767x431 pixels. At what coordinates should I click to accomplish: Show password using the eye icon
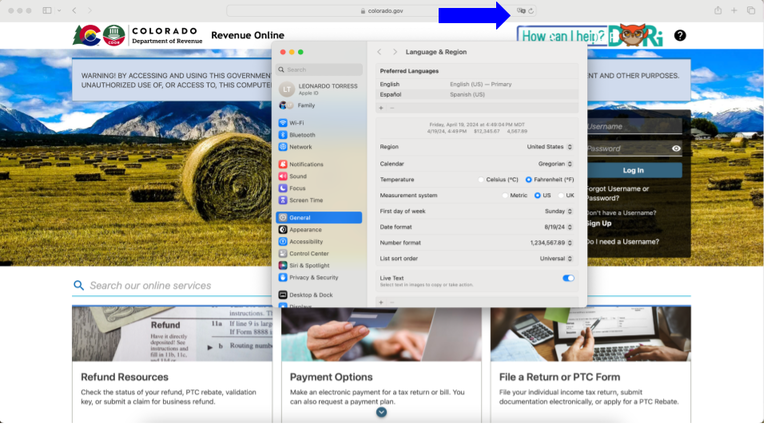pos(676,148)
